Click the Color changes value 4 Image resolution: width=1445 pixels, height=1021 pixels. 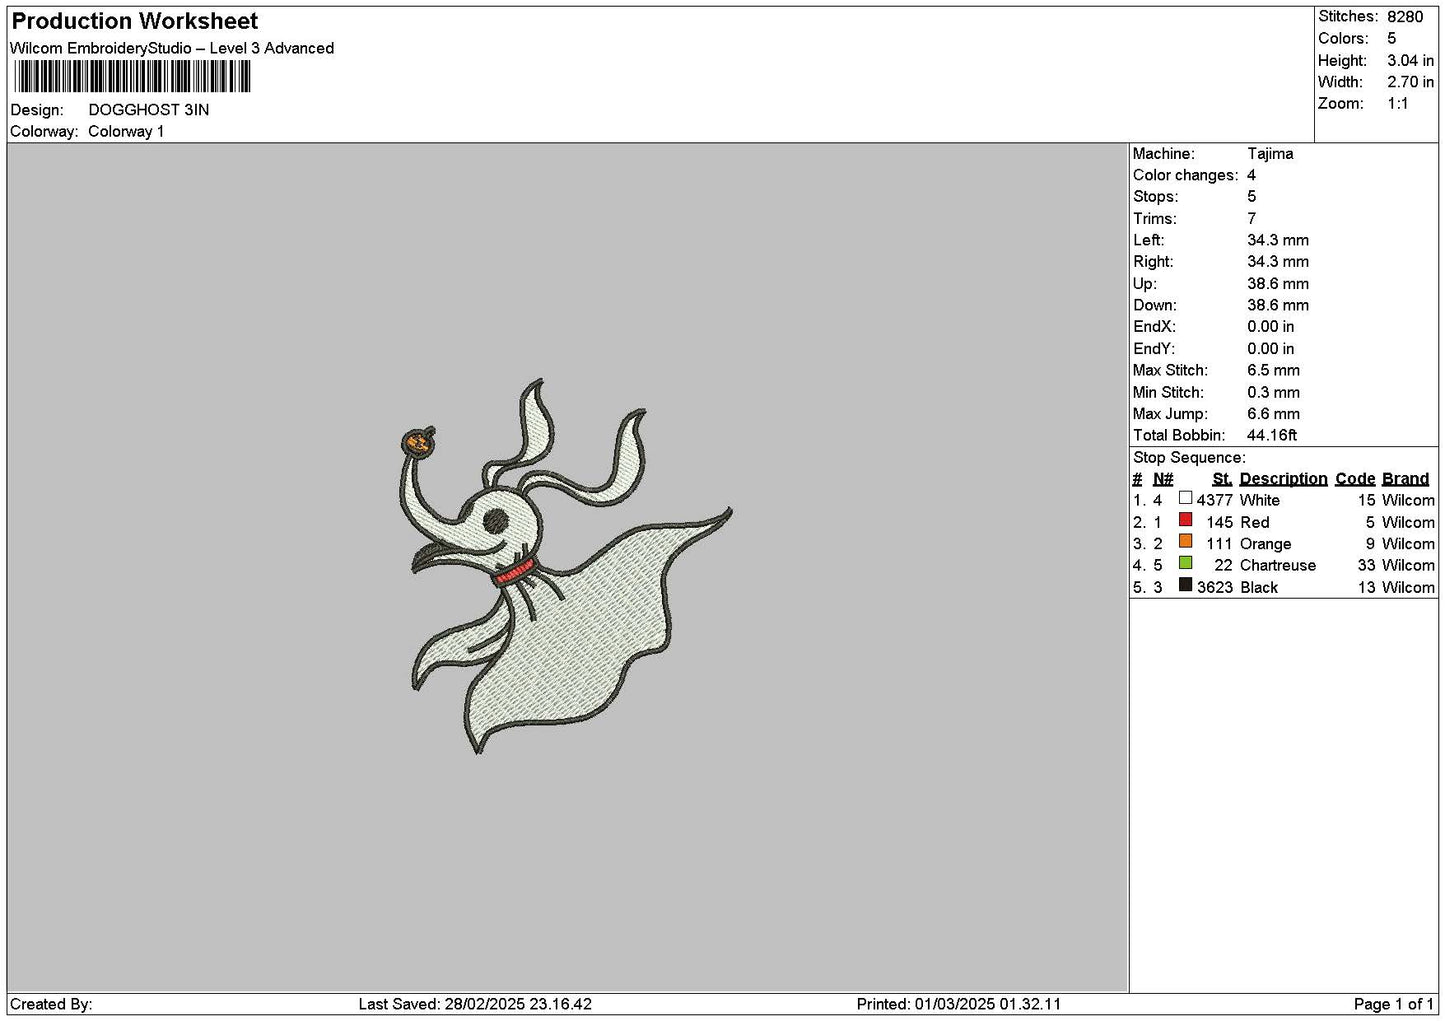[x=1251, y=175]
